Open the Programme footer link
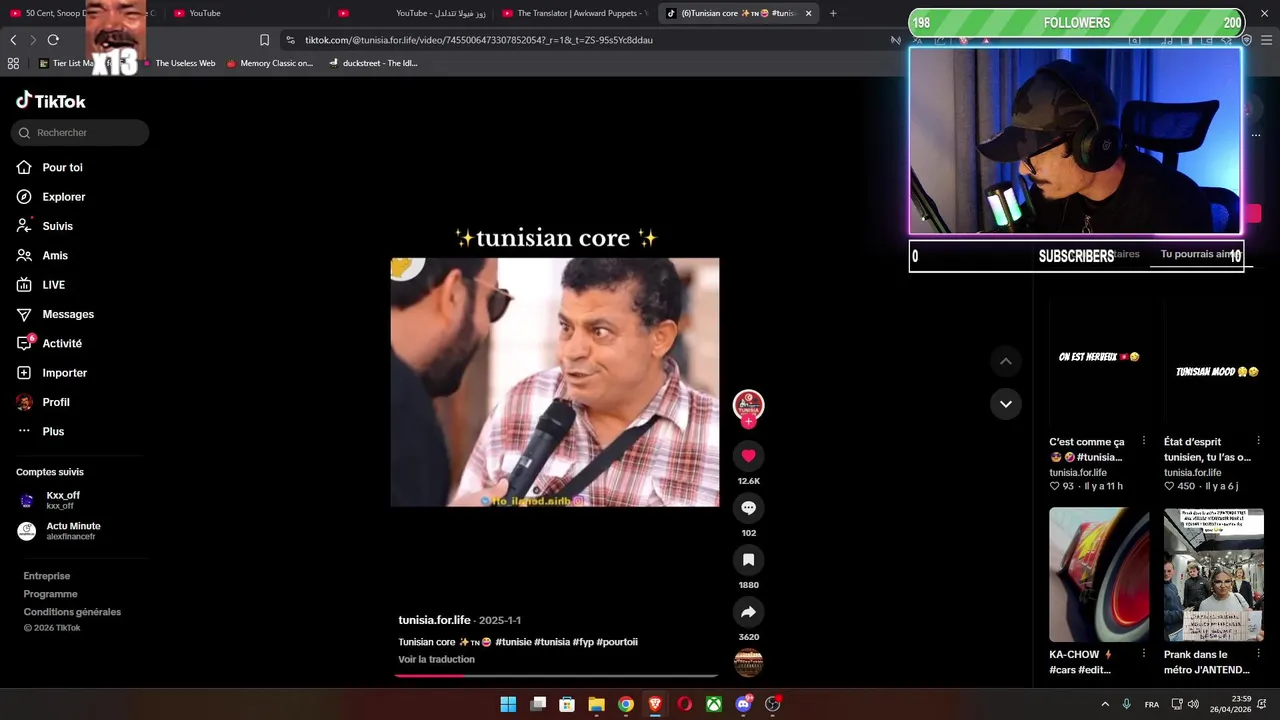1280x720 pixels. (x=50, y=594)
